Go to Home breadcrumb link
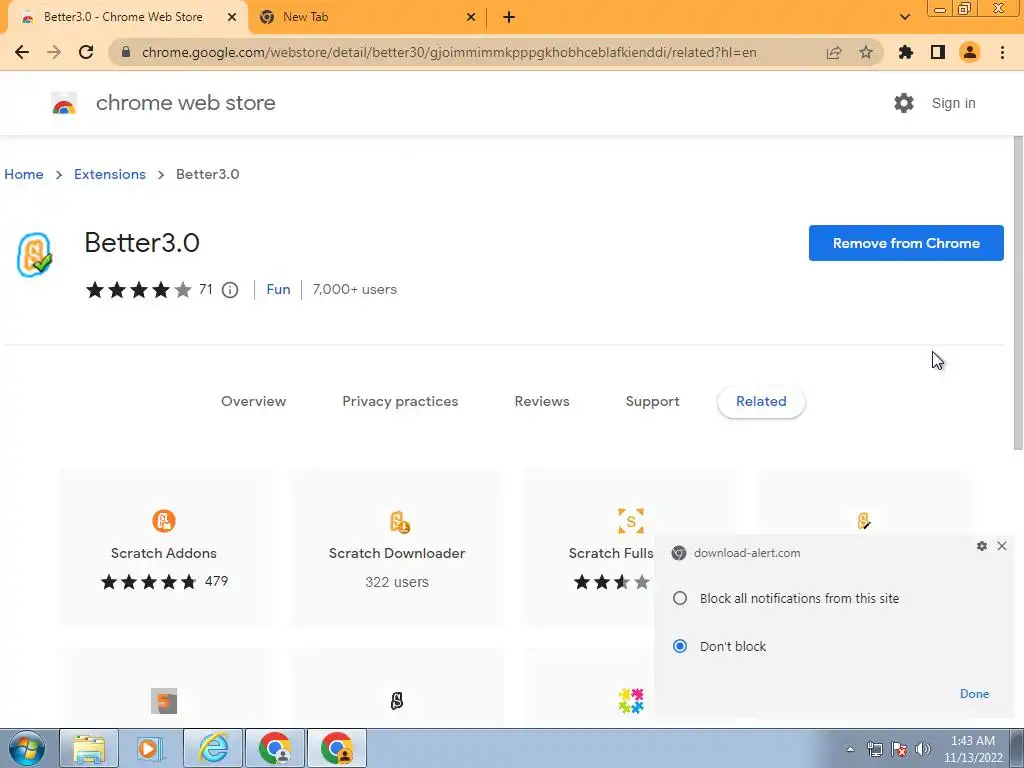Viewport: 1024px width, 768px height. click(x=24, y=174)
